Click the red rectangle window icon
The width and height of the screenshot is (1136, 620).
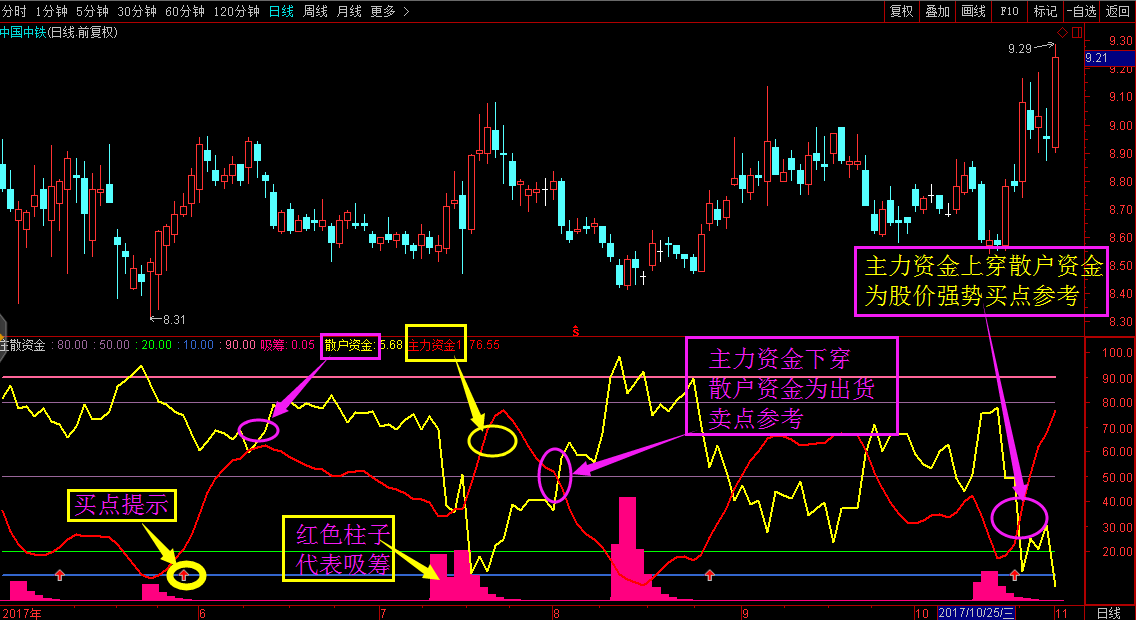click(1076, 32)
